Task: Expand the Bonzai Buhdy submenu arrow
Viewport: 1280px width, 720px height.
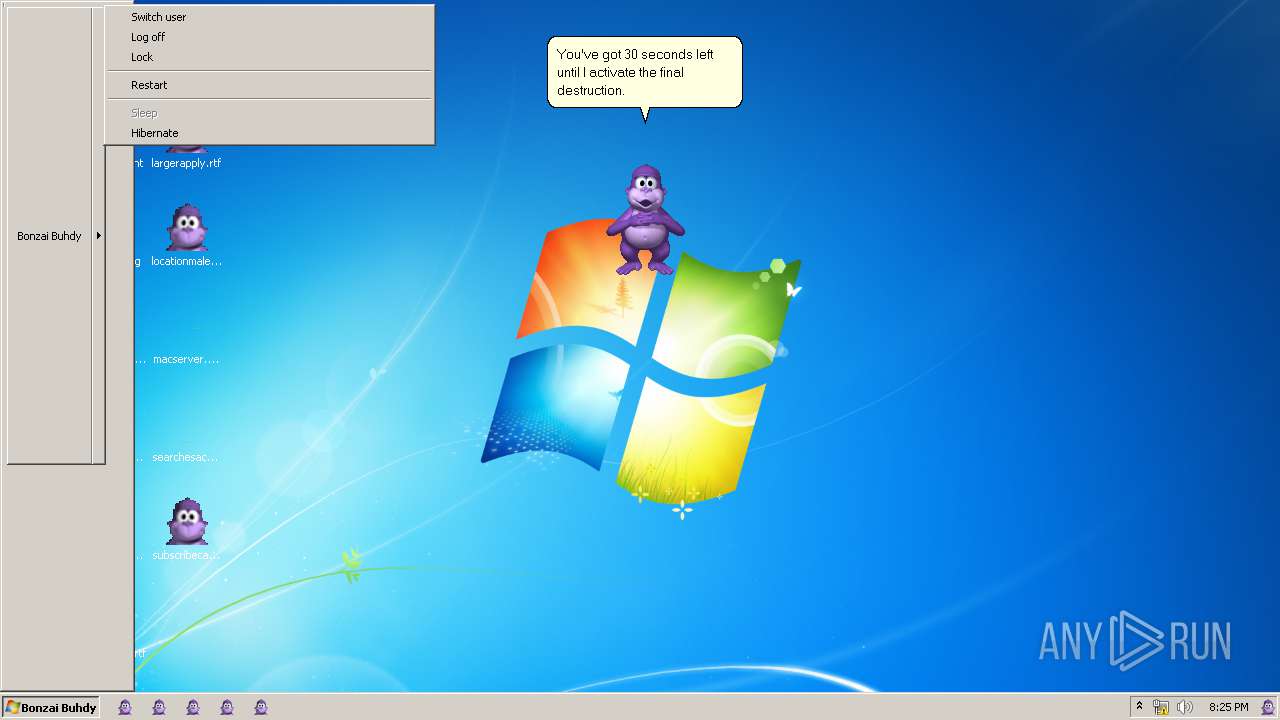Action: pos(98,236)
